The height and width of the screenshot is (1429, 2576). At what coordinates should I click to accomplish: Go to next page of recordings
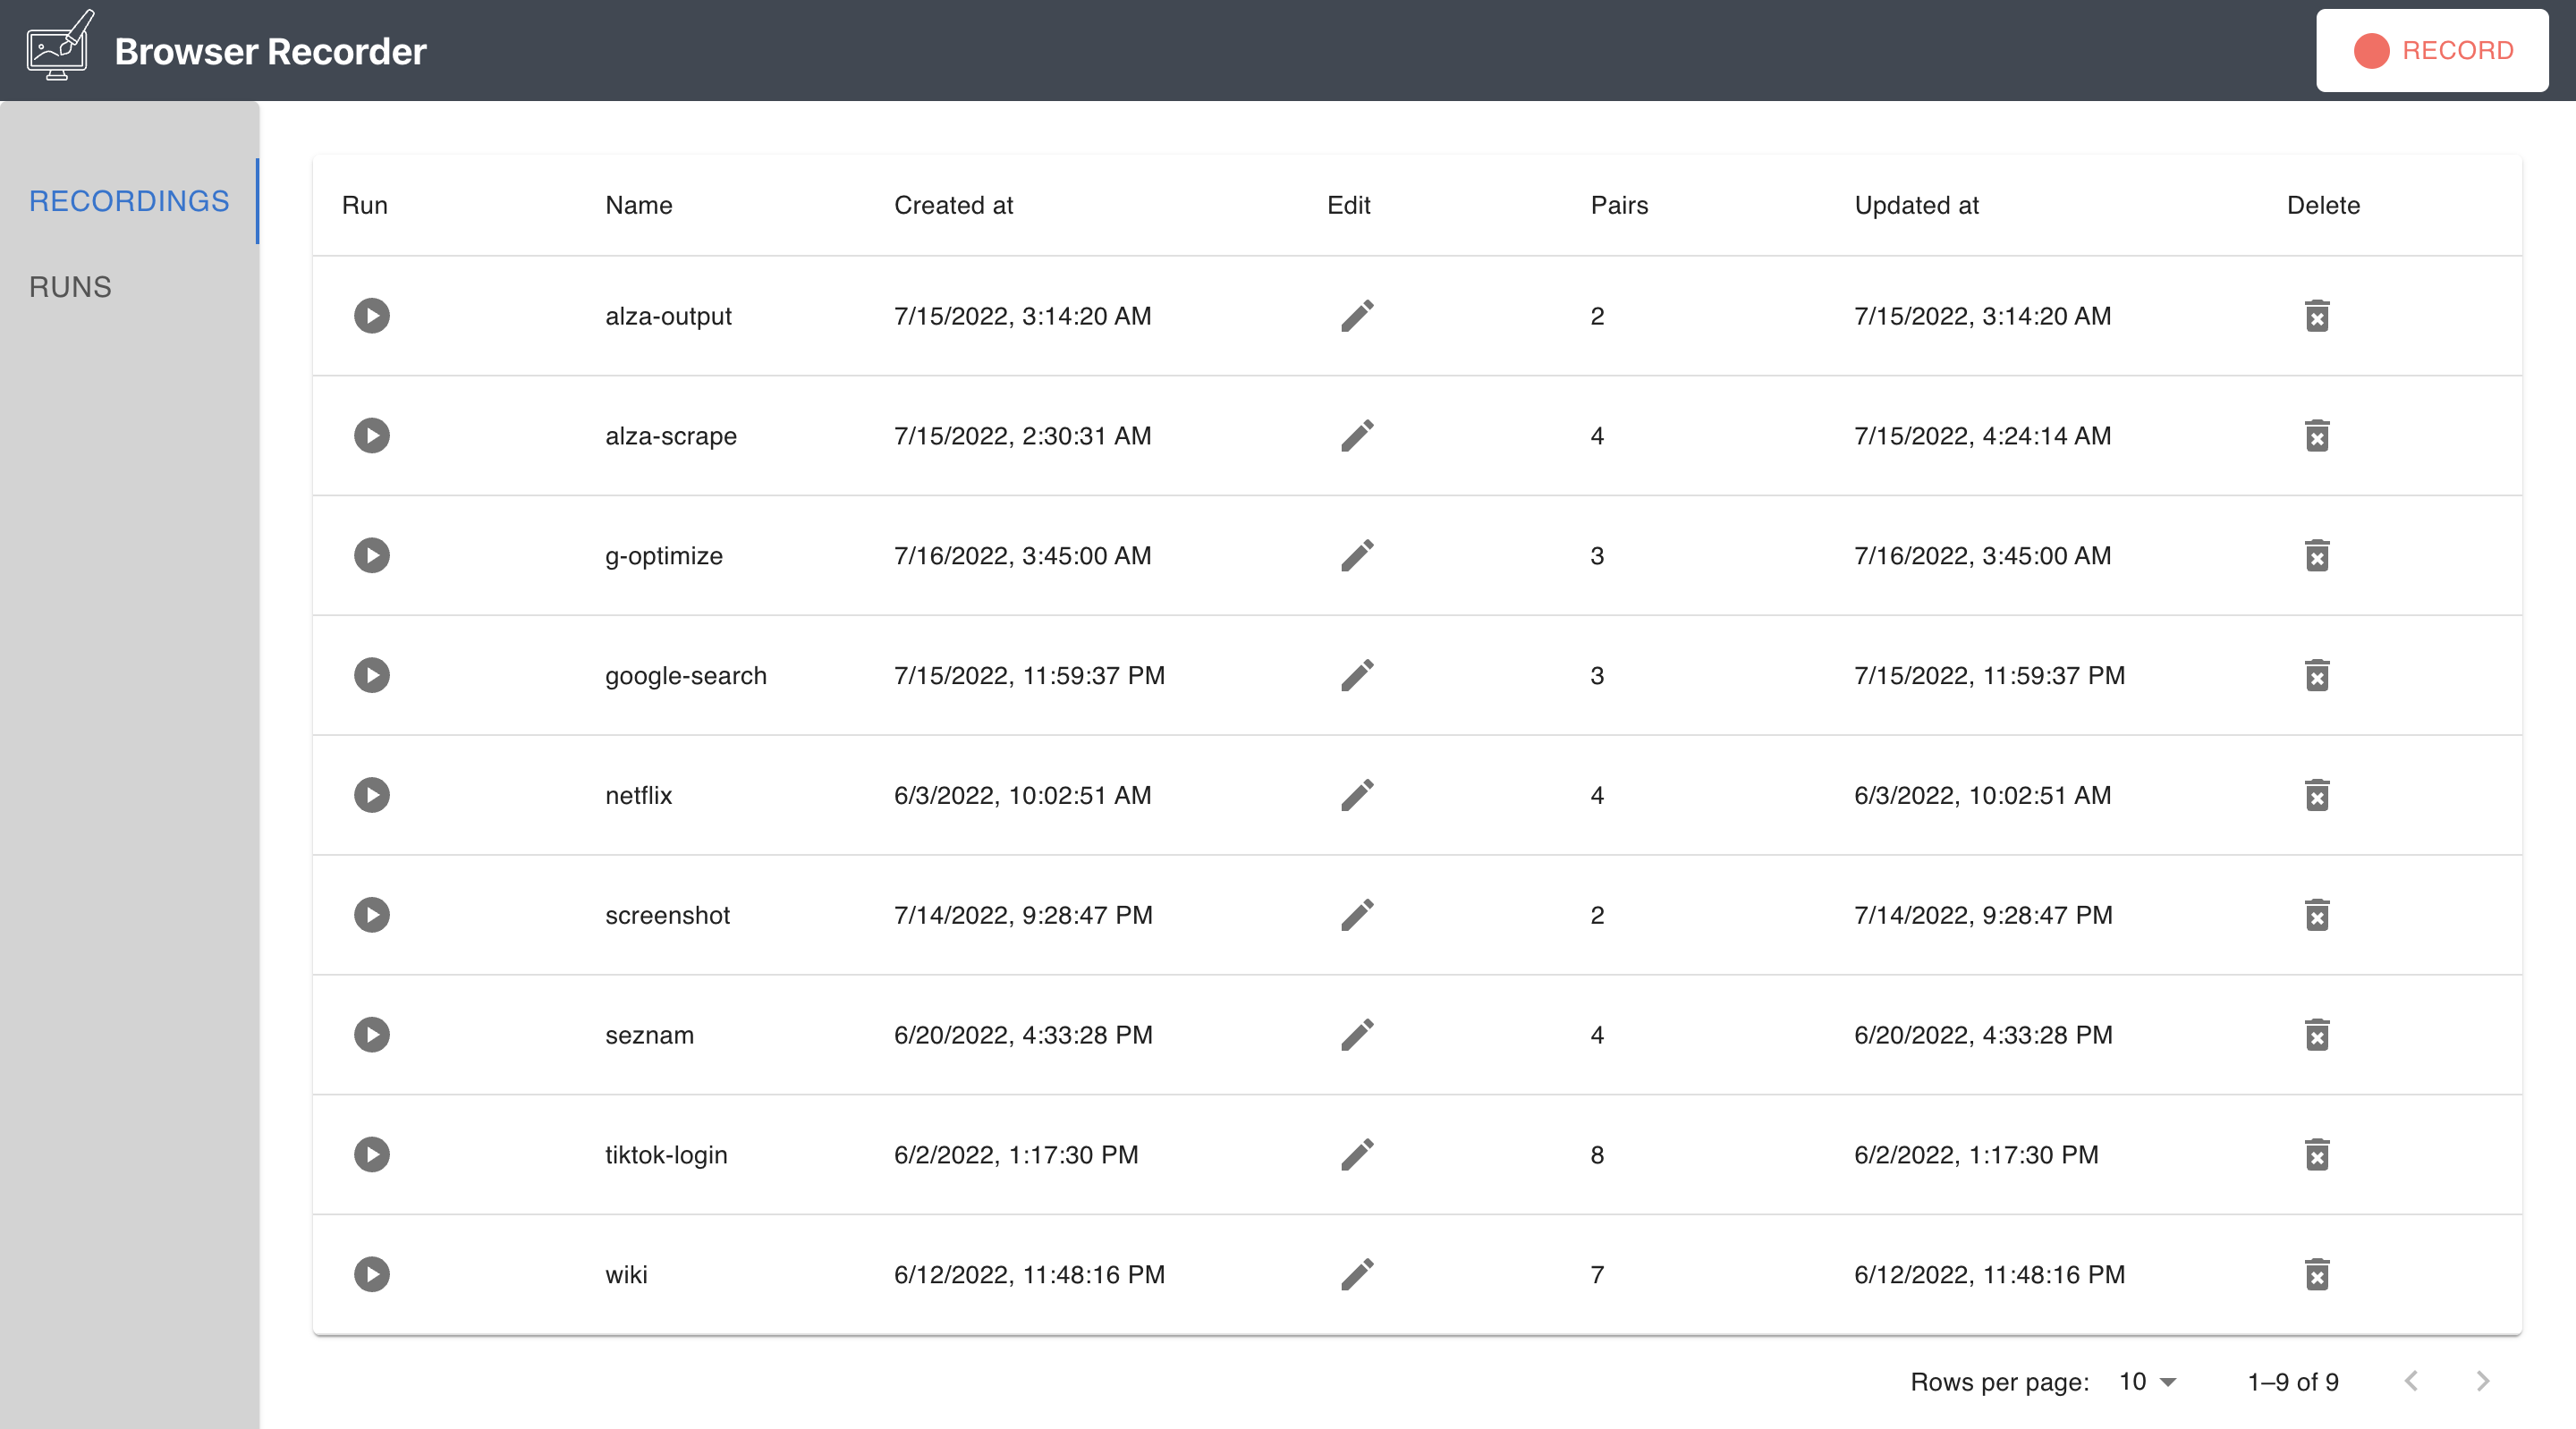(x=2482, y=1382)
